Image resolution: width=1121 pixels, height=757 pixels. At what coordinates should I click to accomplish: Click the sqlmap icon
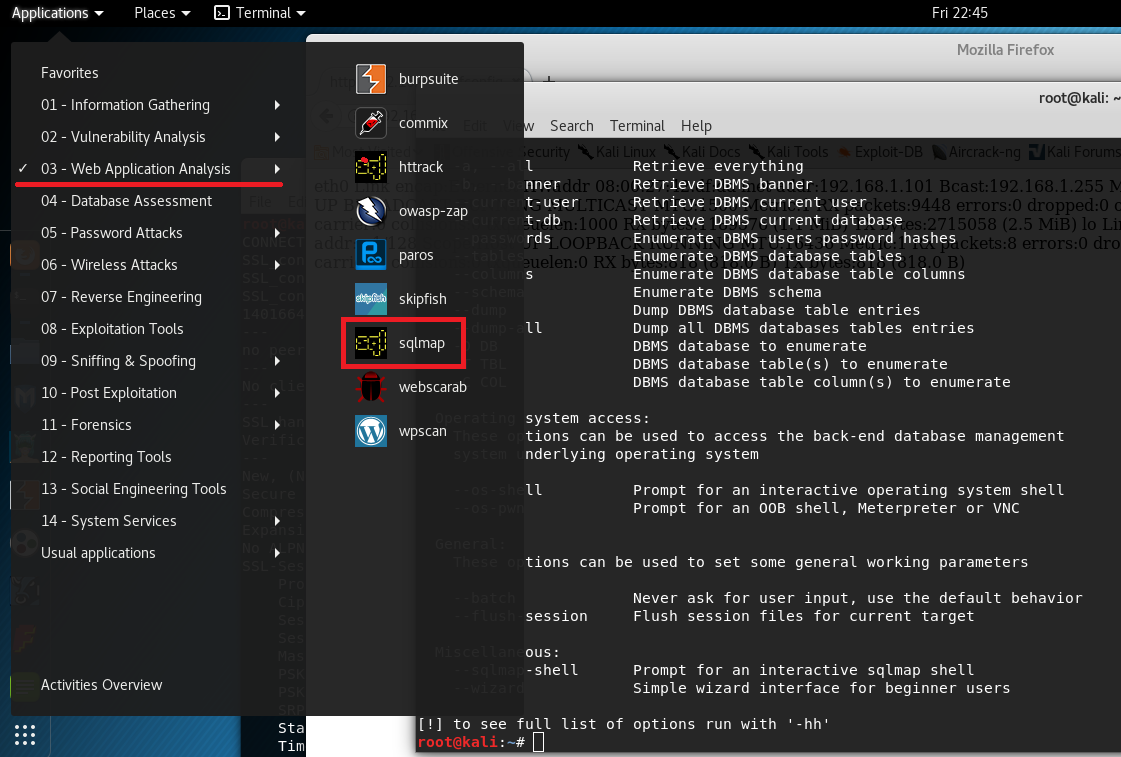pyautogui.click(x=370, y=343)
